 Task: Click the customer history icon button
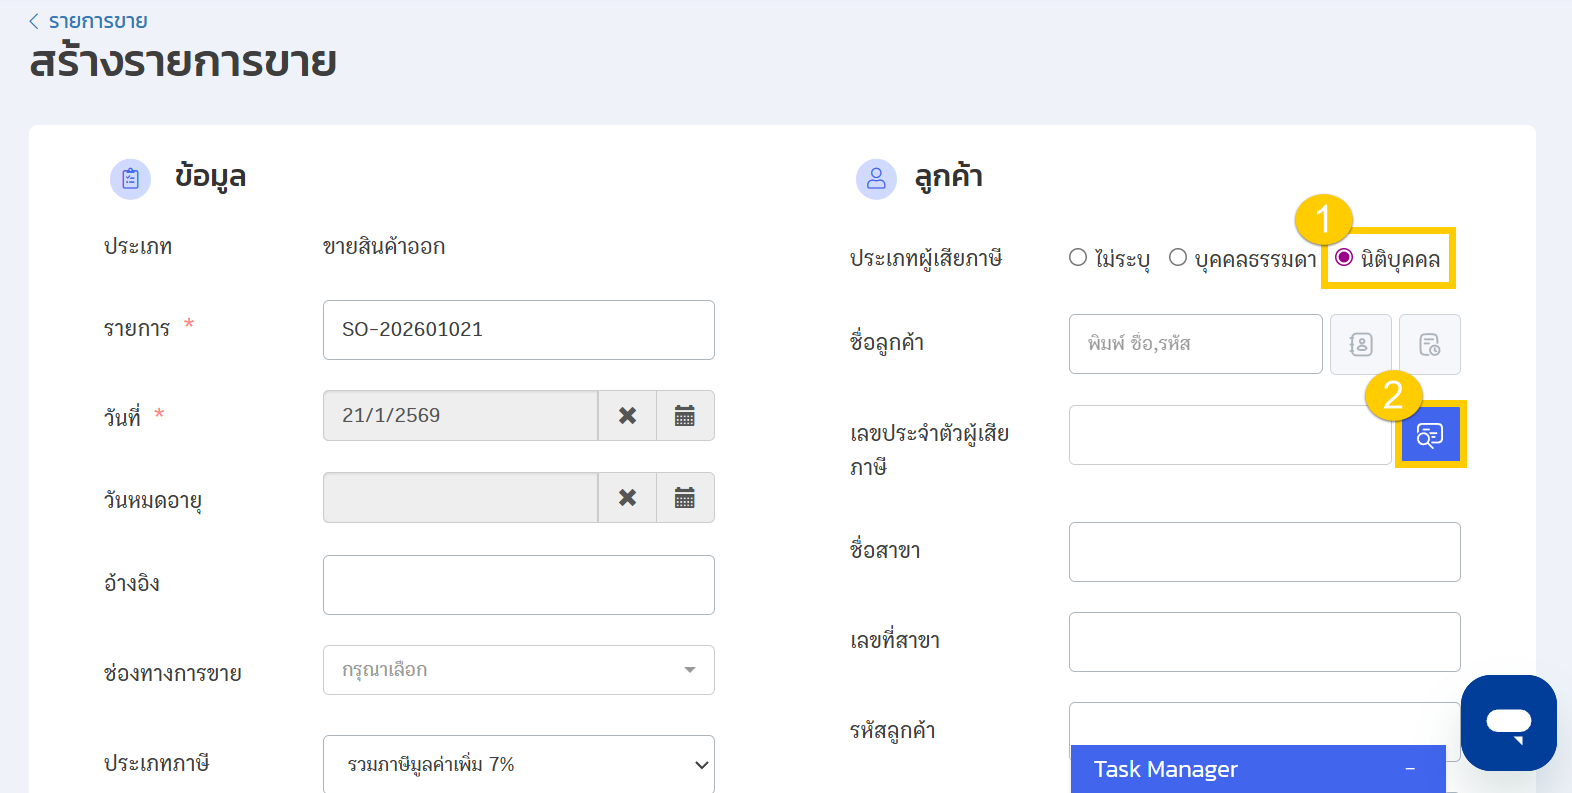click(x=1429, y=344)
